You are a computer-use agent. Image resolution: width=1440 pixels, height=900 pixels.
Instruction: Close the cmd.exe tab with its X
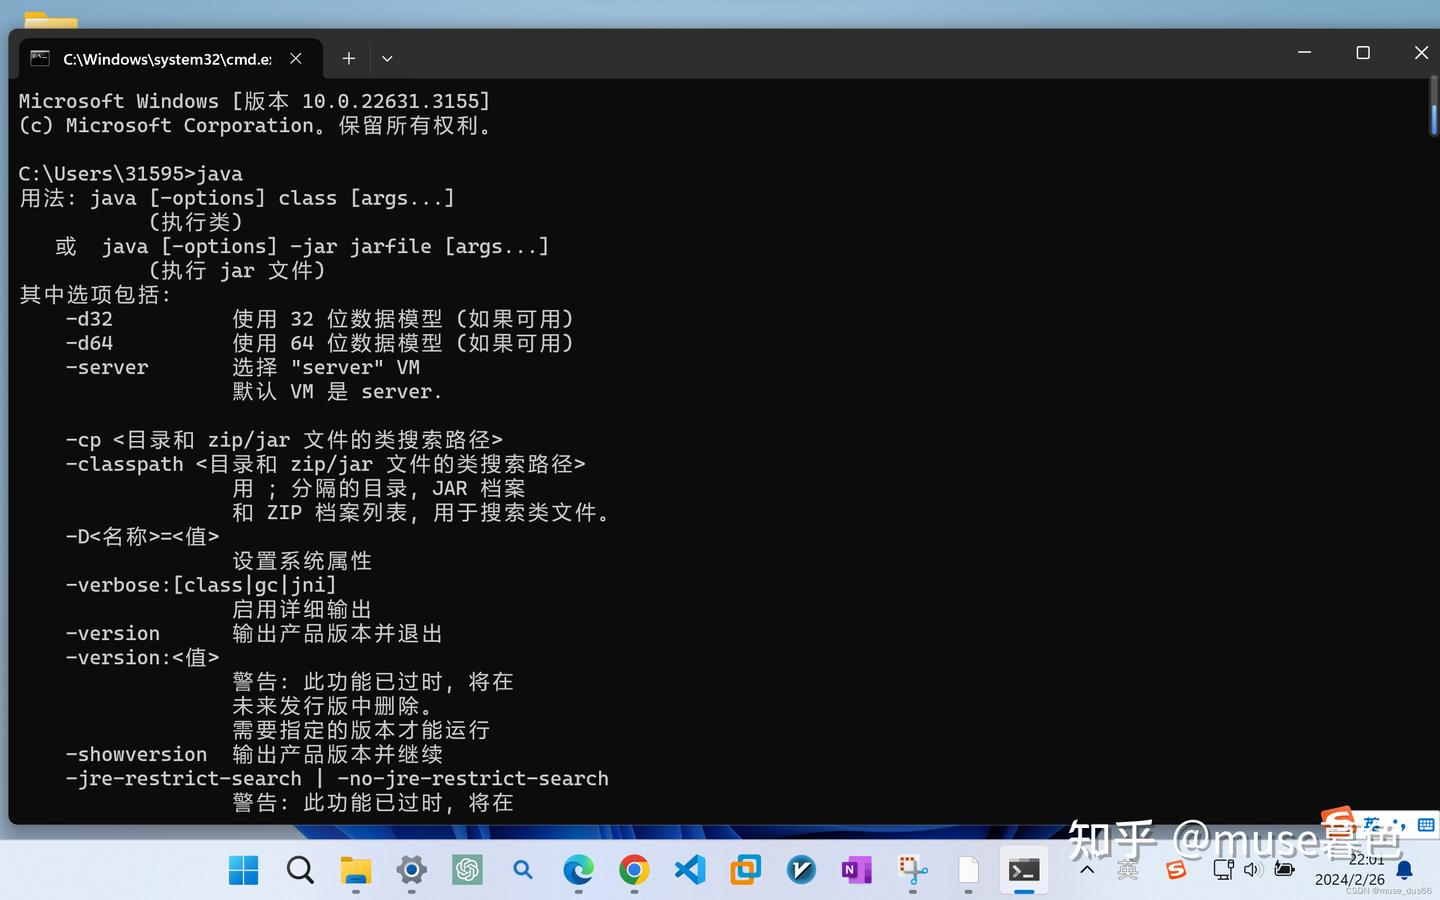[295, 58]
